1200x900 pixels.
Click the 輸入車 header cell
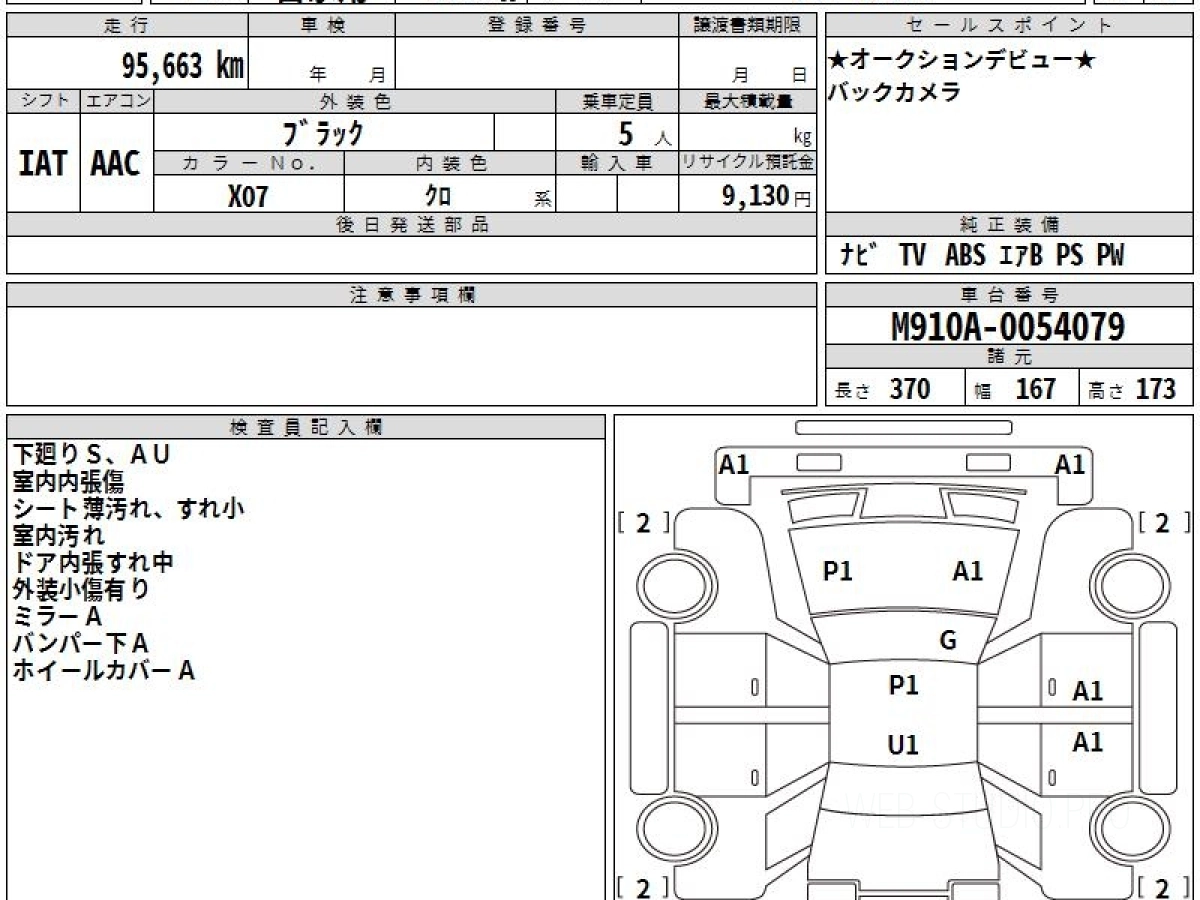(x=617, y=163)
